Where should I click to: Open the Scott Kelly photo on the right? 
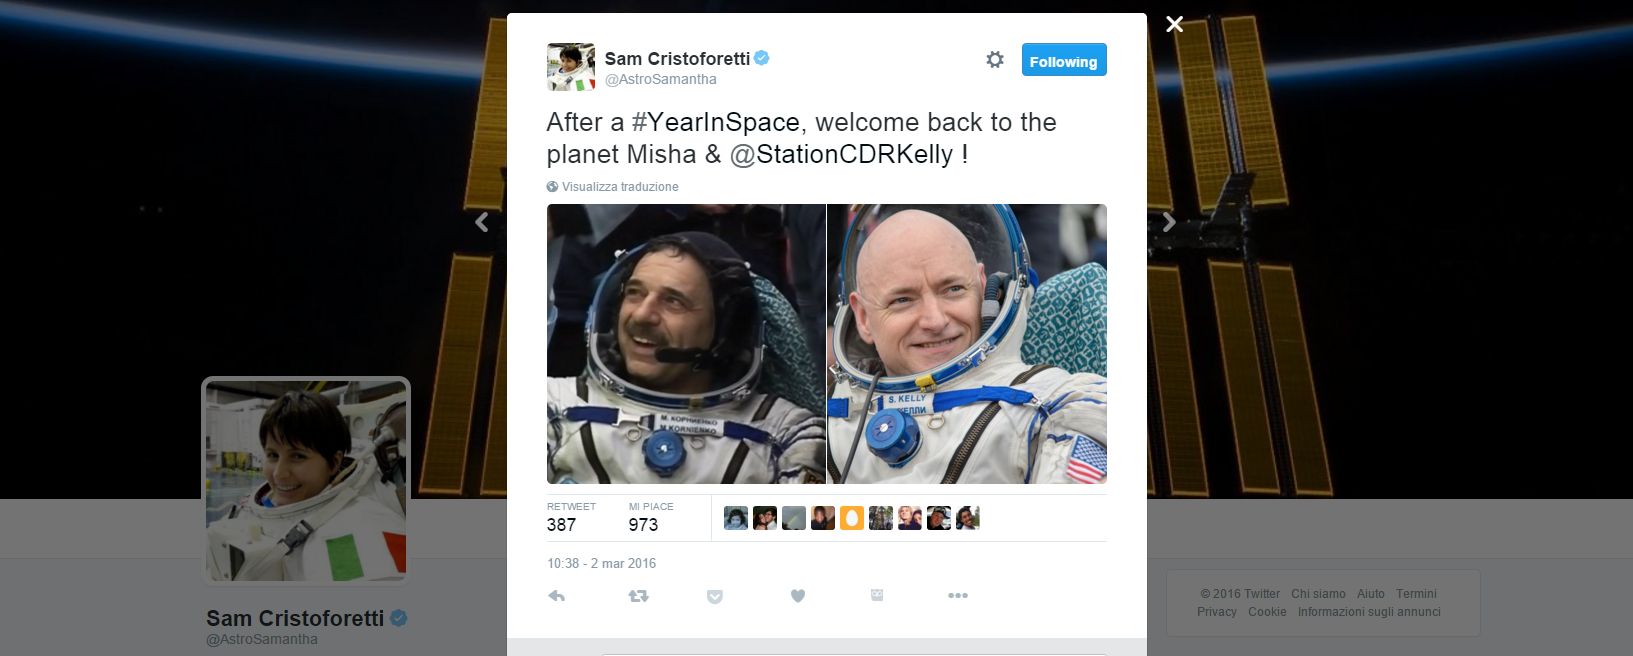(x=967, y=344)
